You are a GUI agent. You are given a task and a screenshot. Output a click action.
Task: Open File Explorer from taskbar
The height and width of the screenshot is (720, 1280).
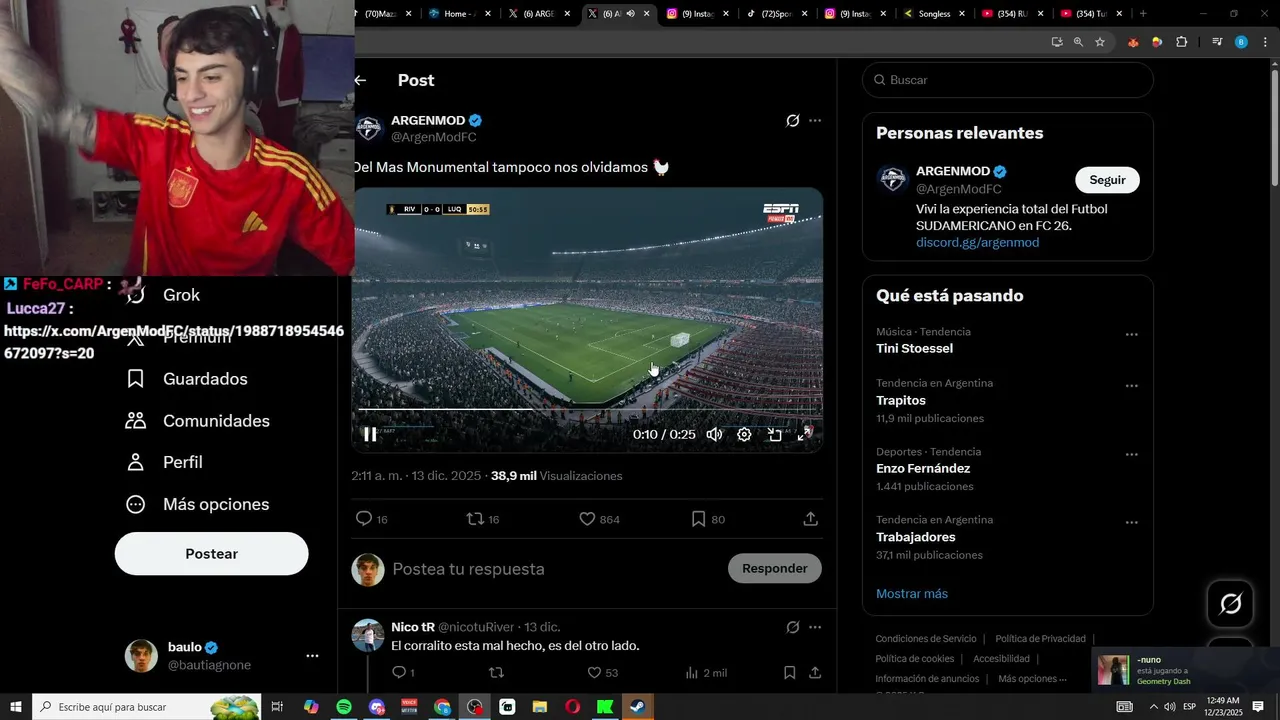tap(540, 707)
